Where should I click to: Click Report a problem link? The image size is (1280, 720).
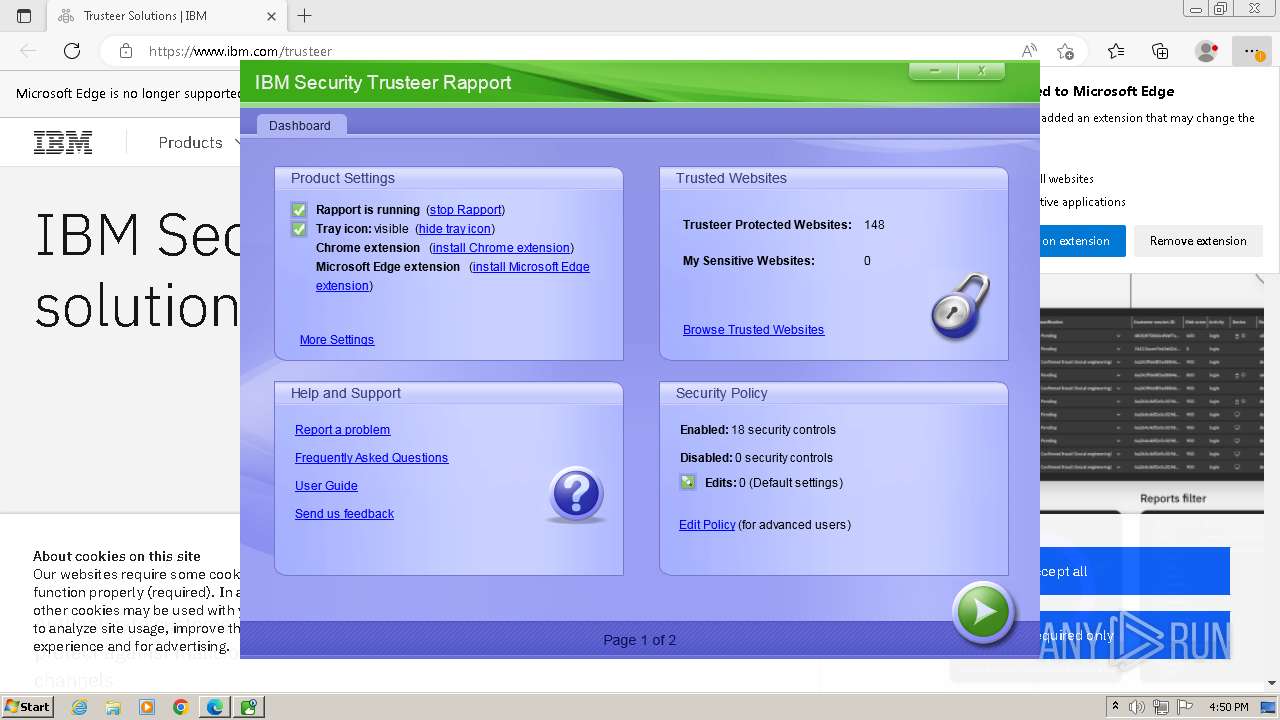coord(343,430)
